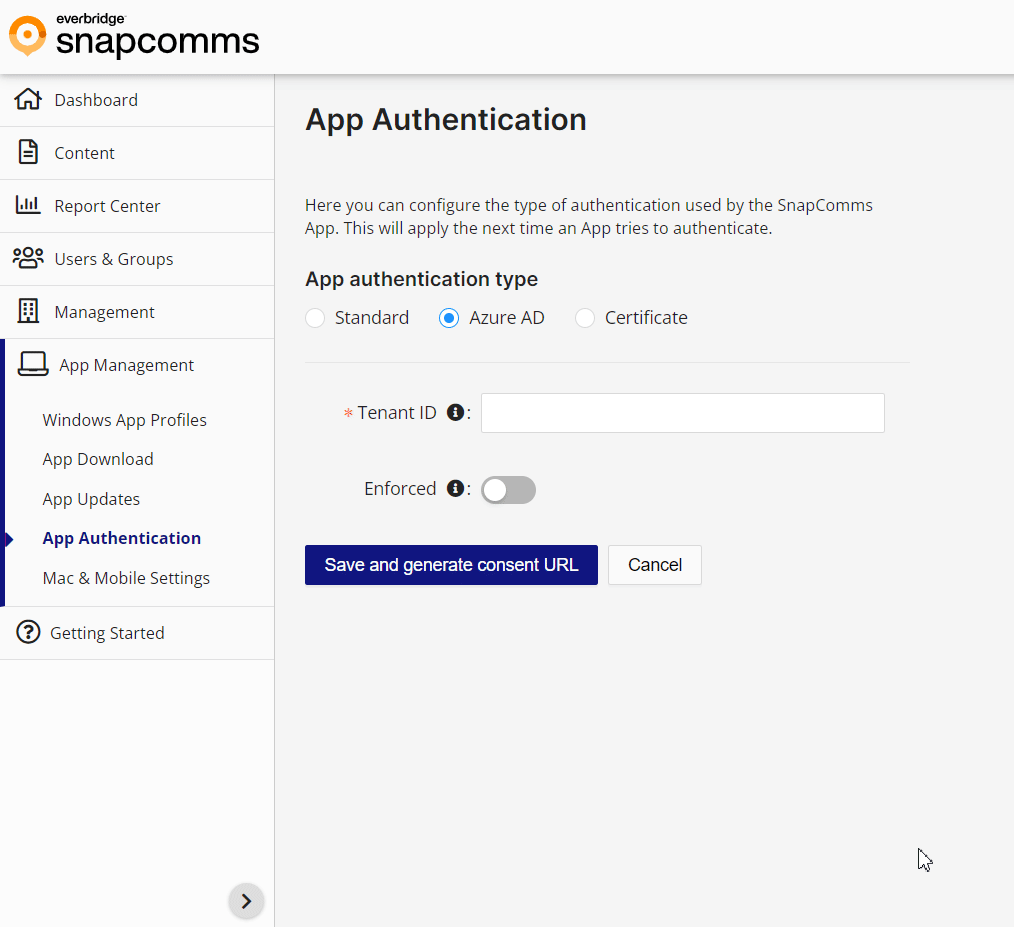Select the Content document icon

pos(28,152)
